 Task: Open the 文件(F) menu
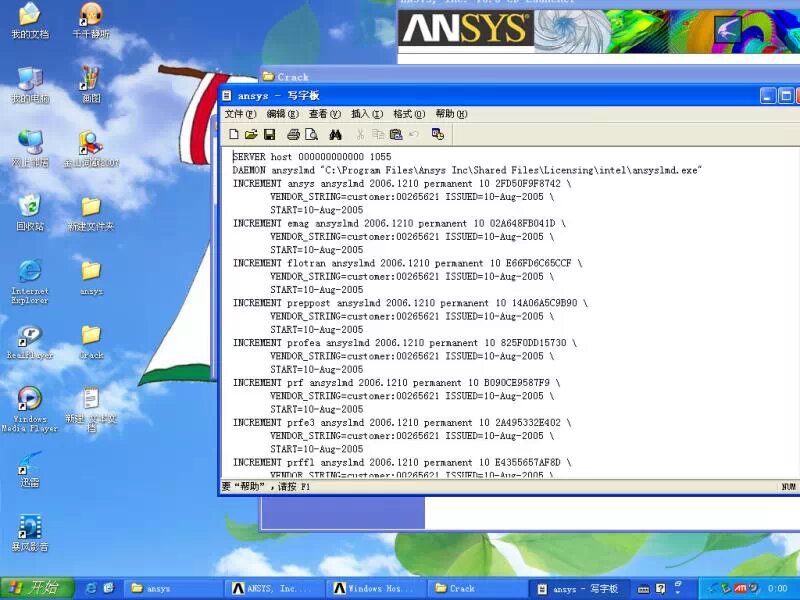pos(240,114)
